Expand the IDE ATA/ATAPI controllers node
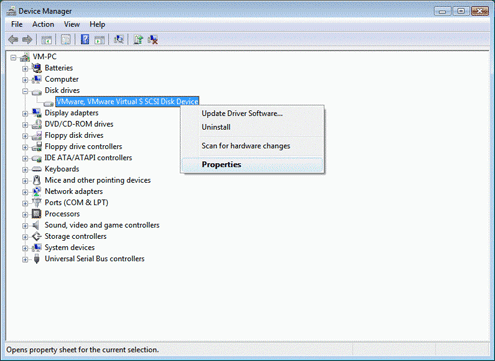The width and height of the screenshot is (495, 361). pyautogui.click(x=25, y=158)
